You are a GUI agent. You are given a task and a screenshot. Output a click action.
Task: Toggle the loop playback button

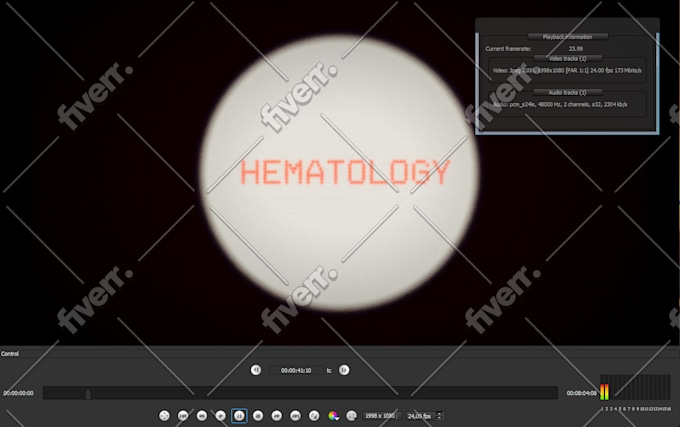314,416
